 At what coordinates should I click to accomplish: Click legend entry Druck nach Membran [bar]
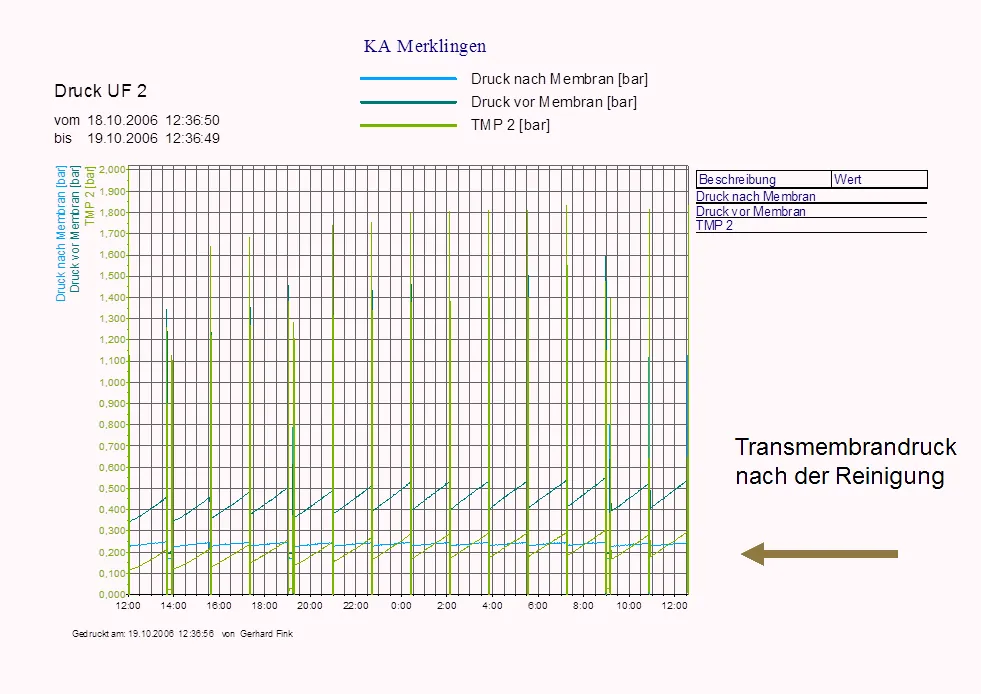(559, 79)
